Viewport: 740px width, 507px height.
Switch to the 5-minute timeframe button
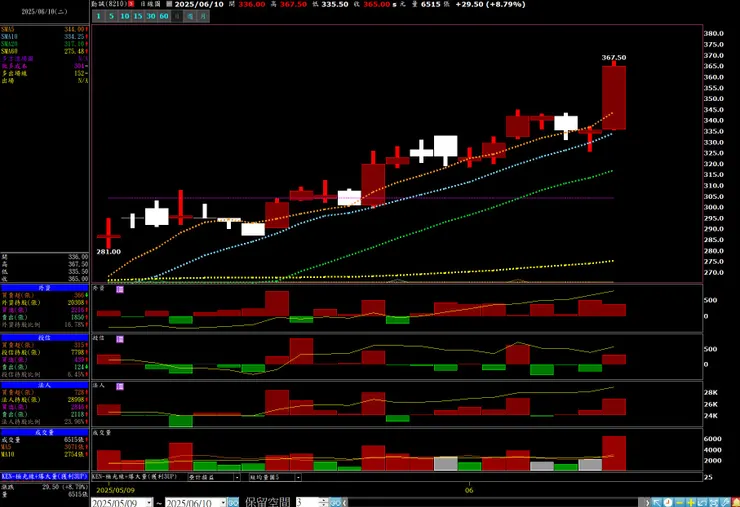[111, 16]
